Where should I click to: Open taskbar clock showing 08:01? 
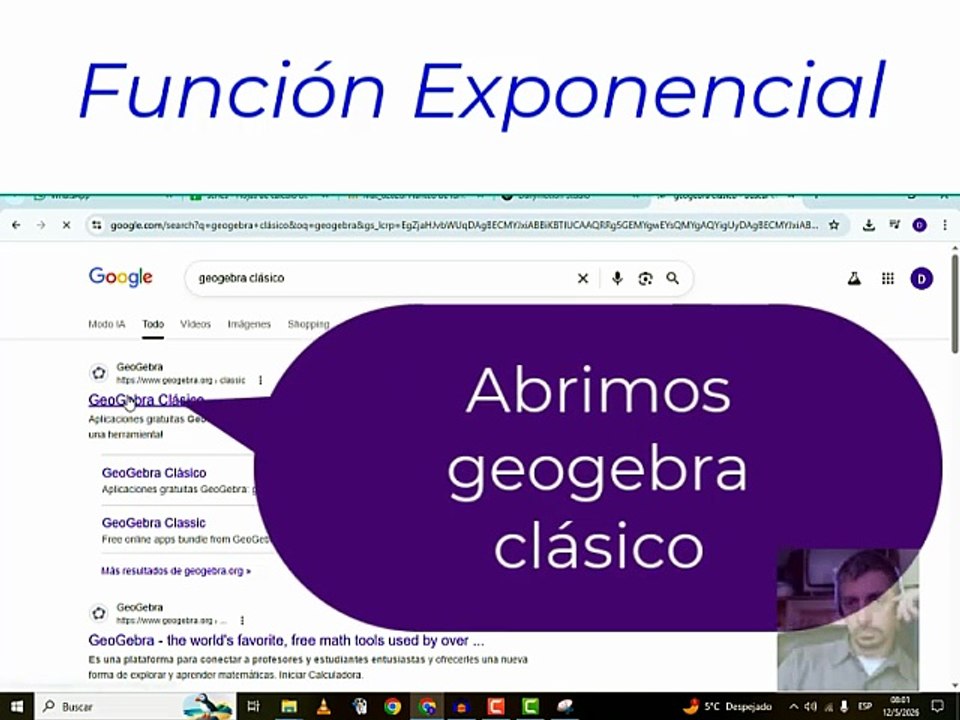(901, 707)
